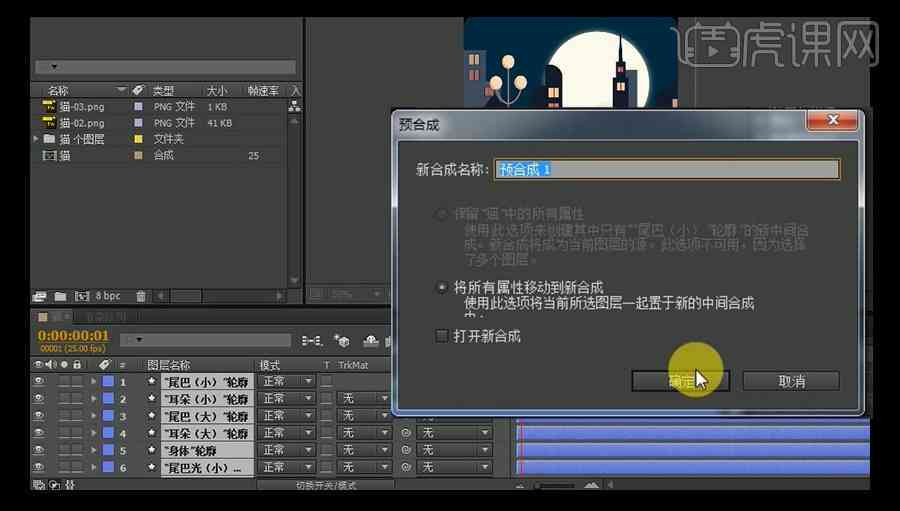This screenshot has width=900, height=511.
Task: Toggle the hide shy layers icon in the timeline
Action: [x=371, y=341]
